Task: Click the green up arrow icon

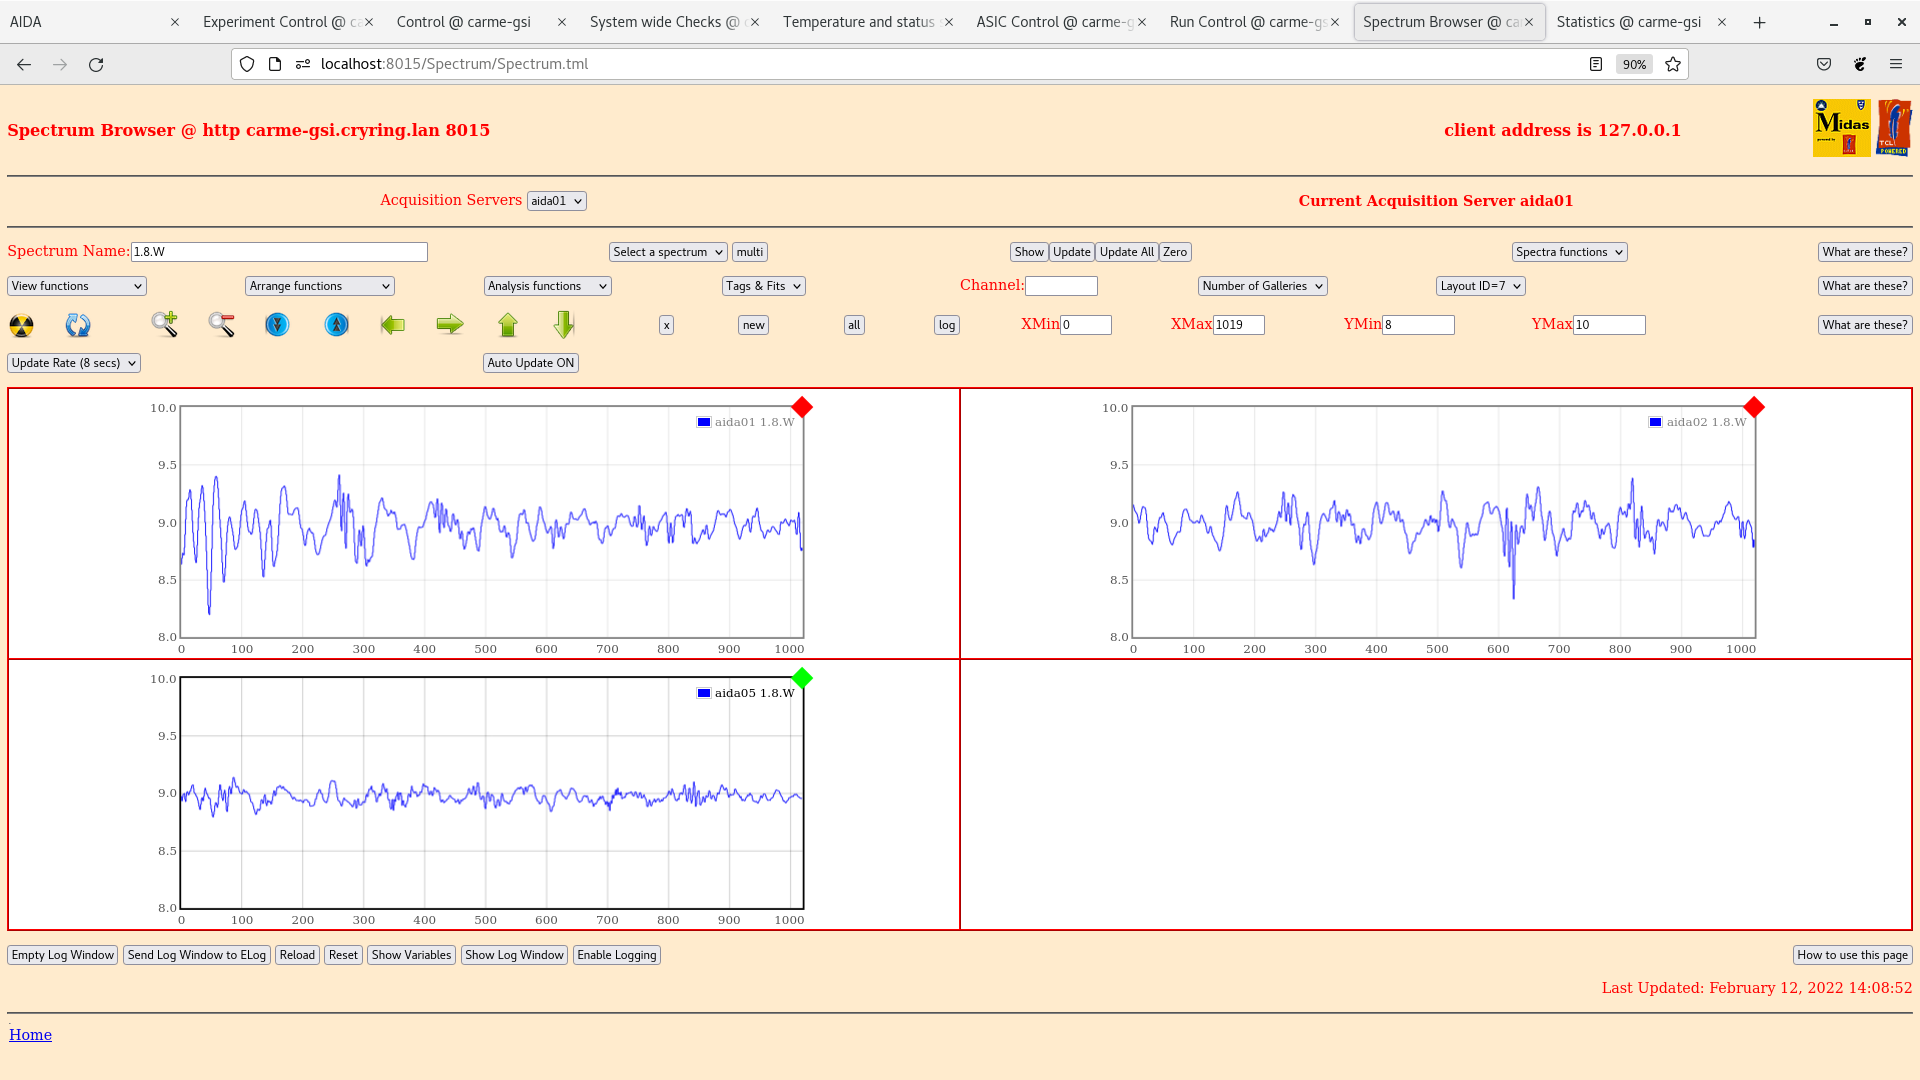Action: 508,324
